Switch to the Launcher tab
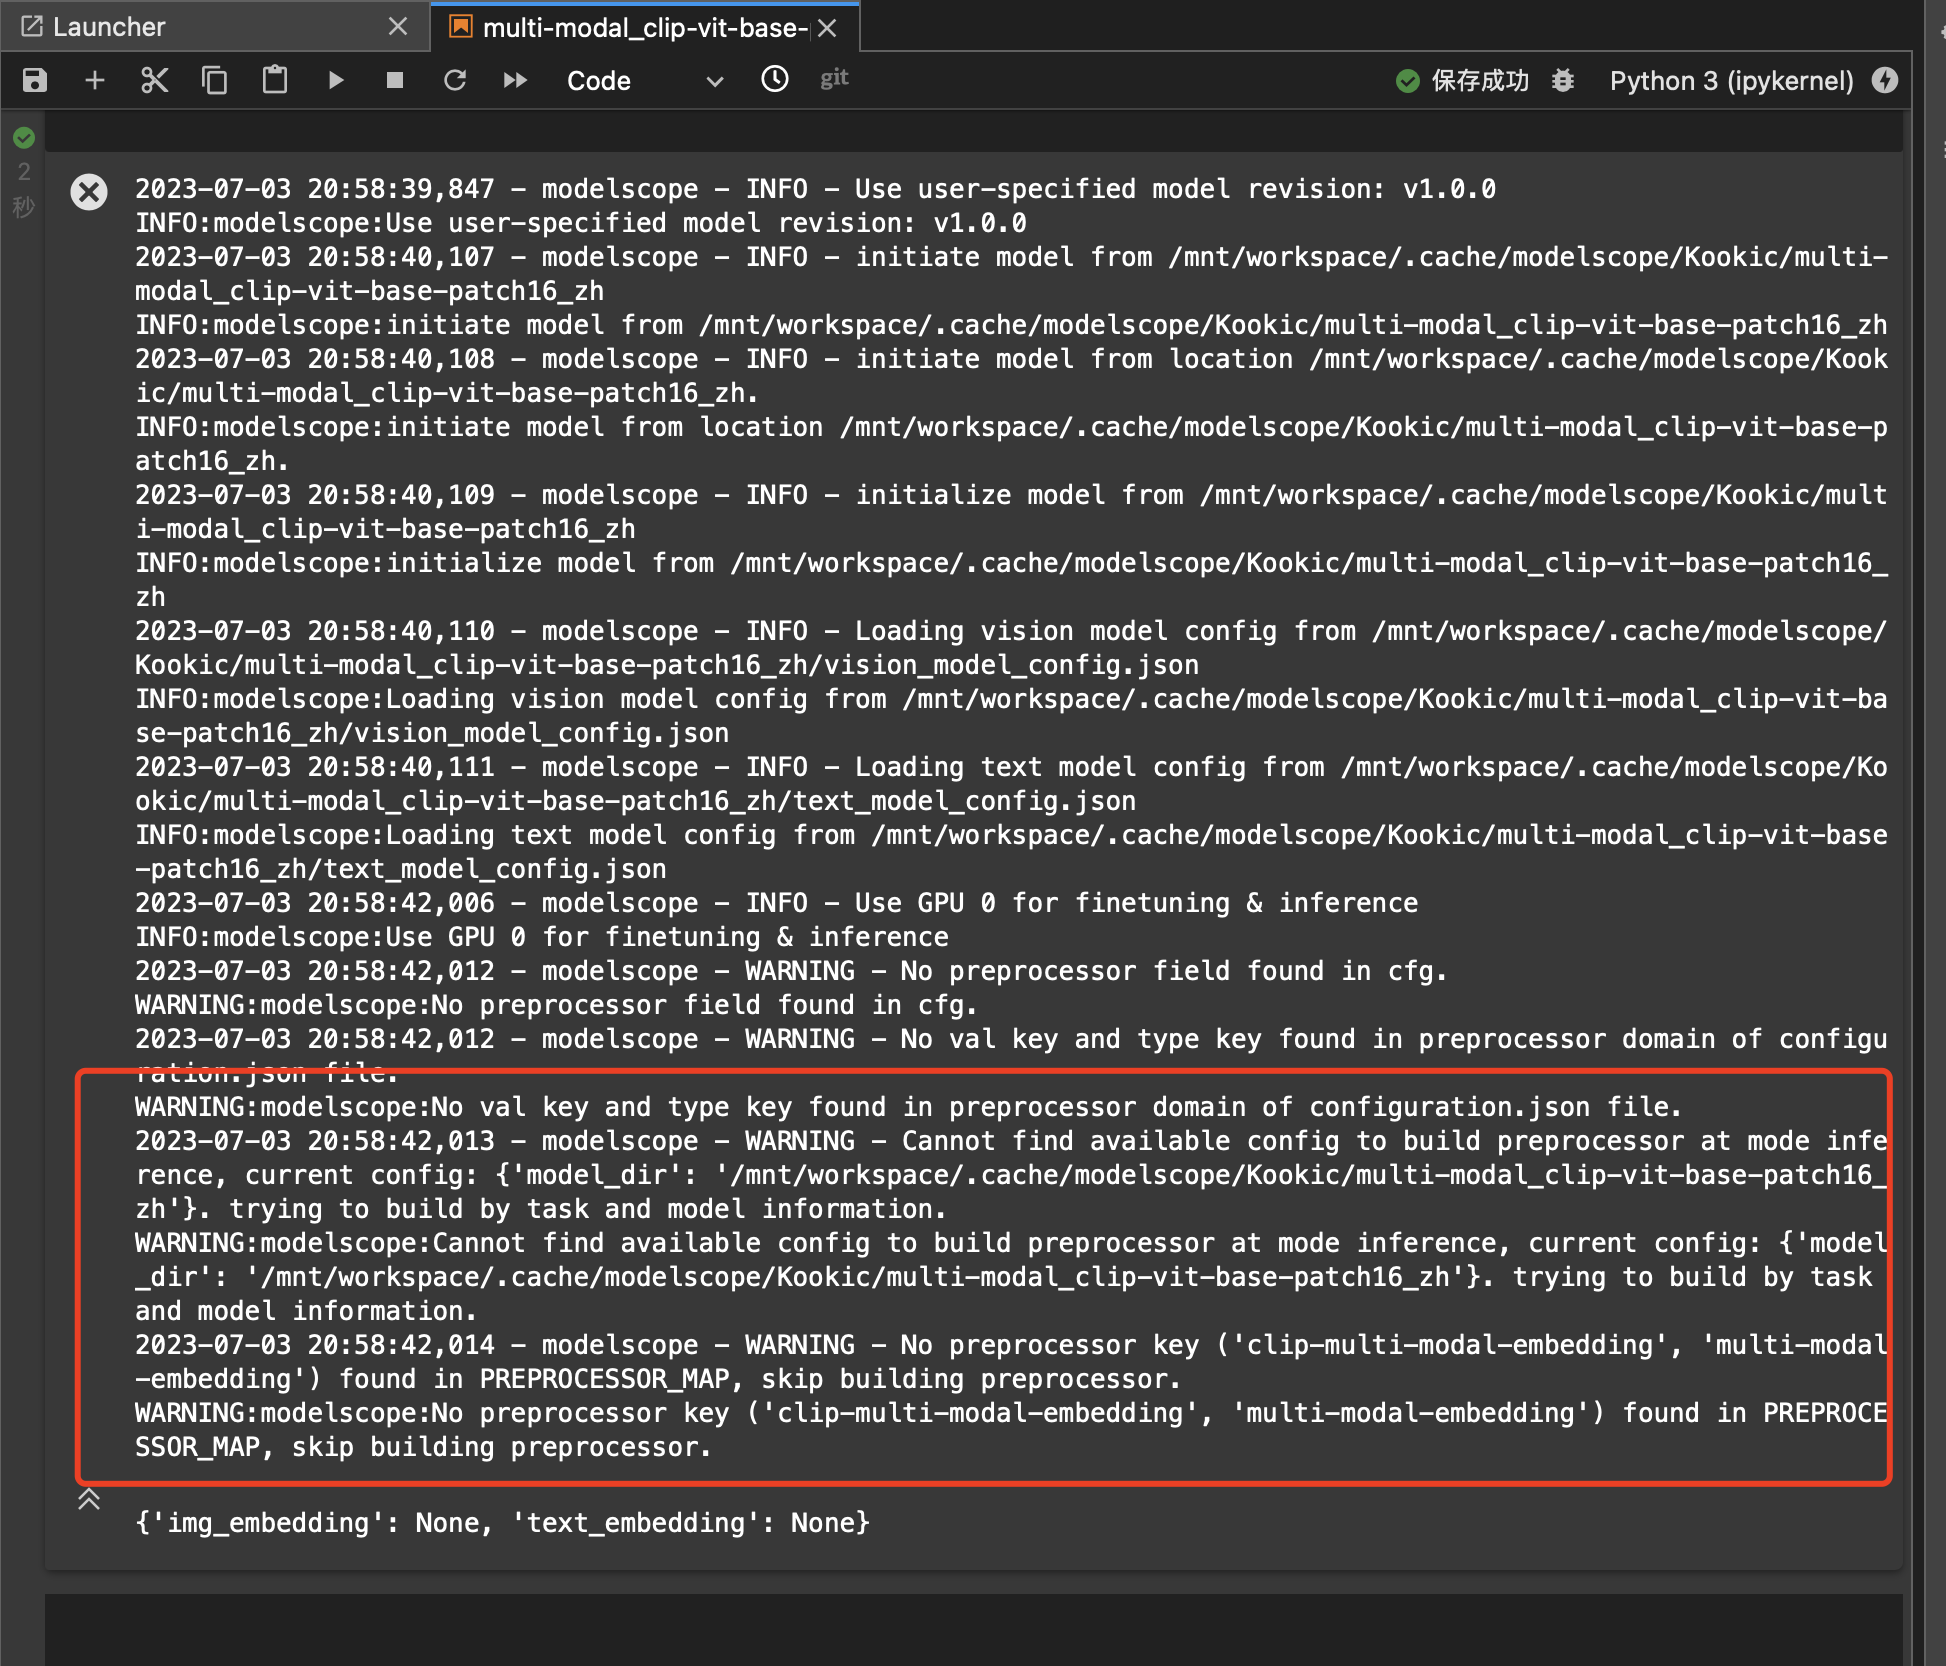Viewport: 1946px width, 1666px height. 108,27
